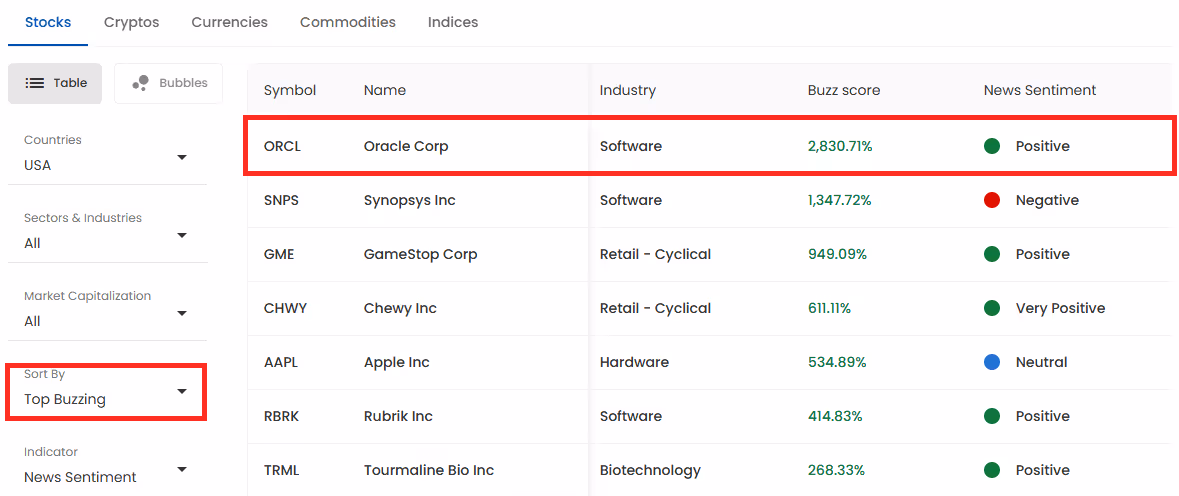Viewport: 1179px width, 496px height.
Task: Switch to Bubbles view
Action: click(168, 83)
